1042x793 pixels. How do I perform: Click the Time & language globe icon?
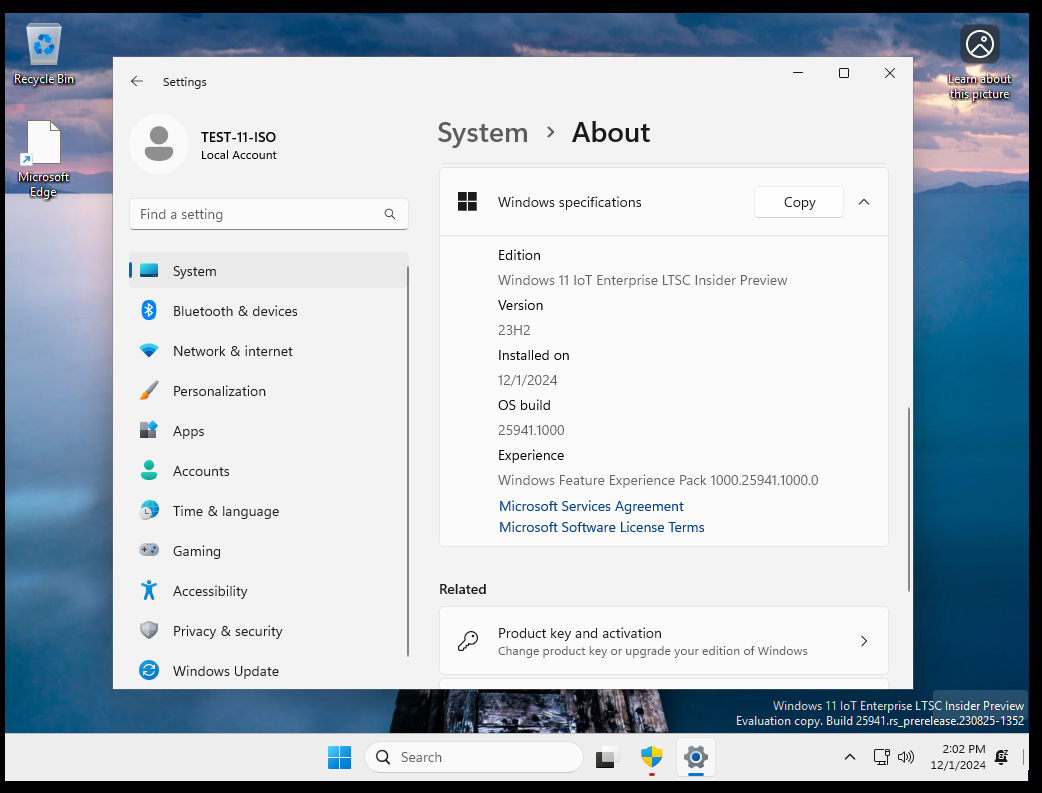click(149, 510)
